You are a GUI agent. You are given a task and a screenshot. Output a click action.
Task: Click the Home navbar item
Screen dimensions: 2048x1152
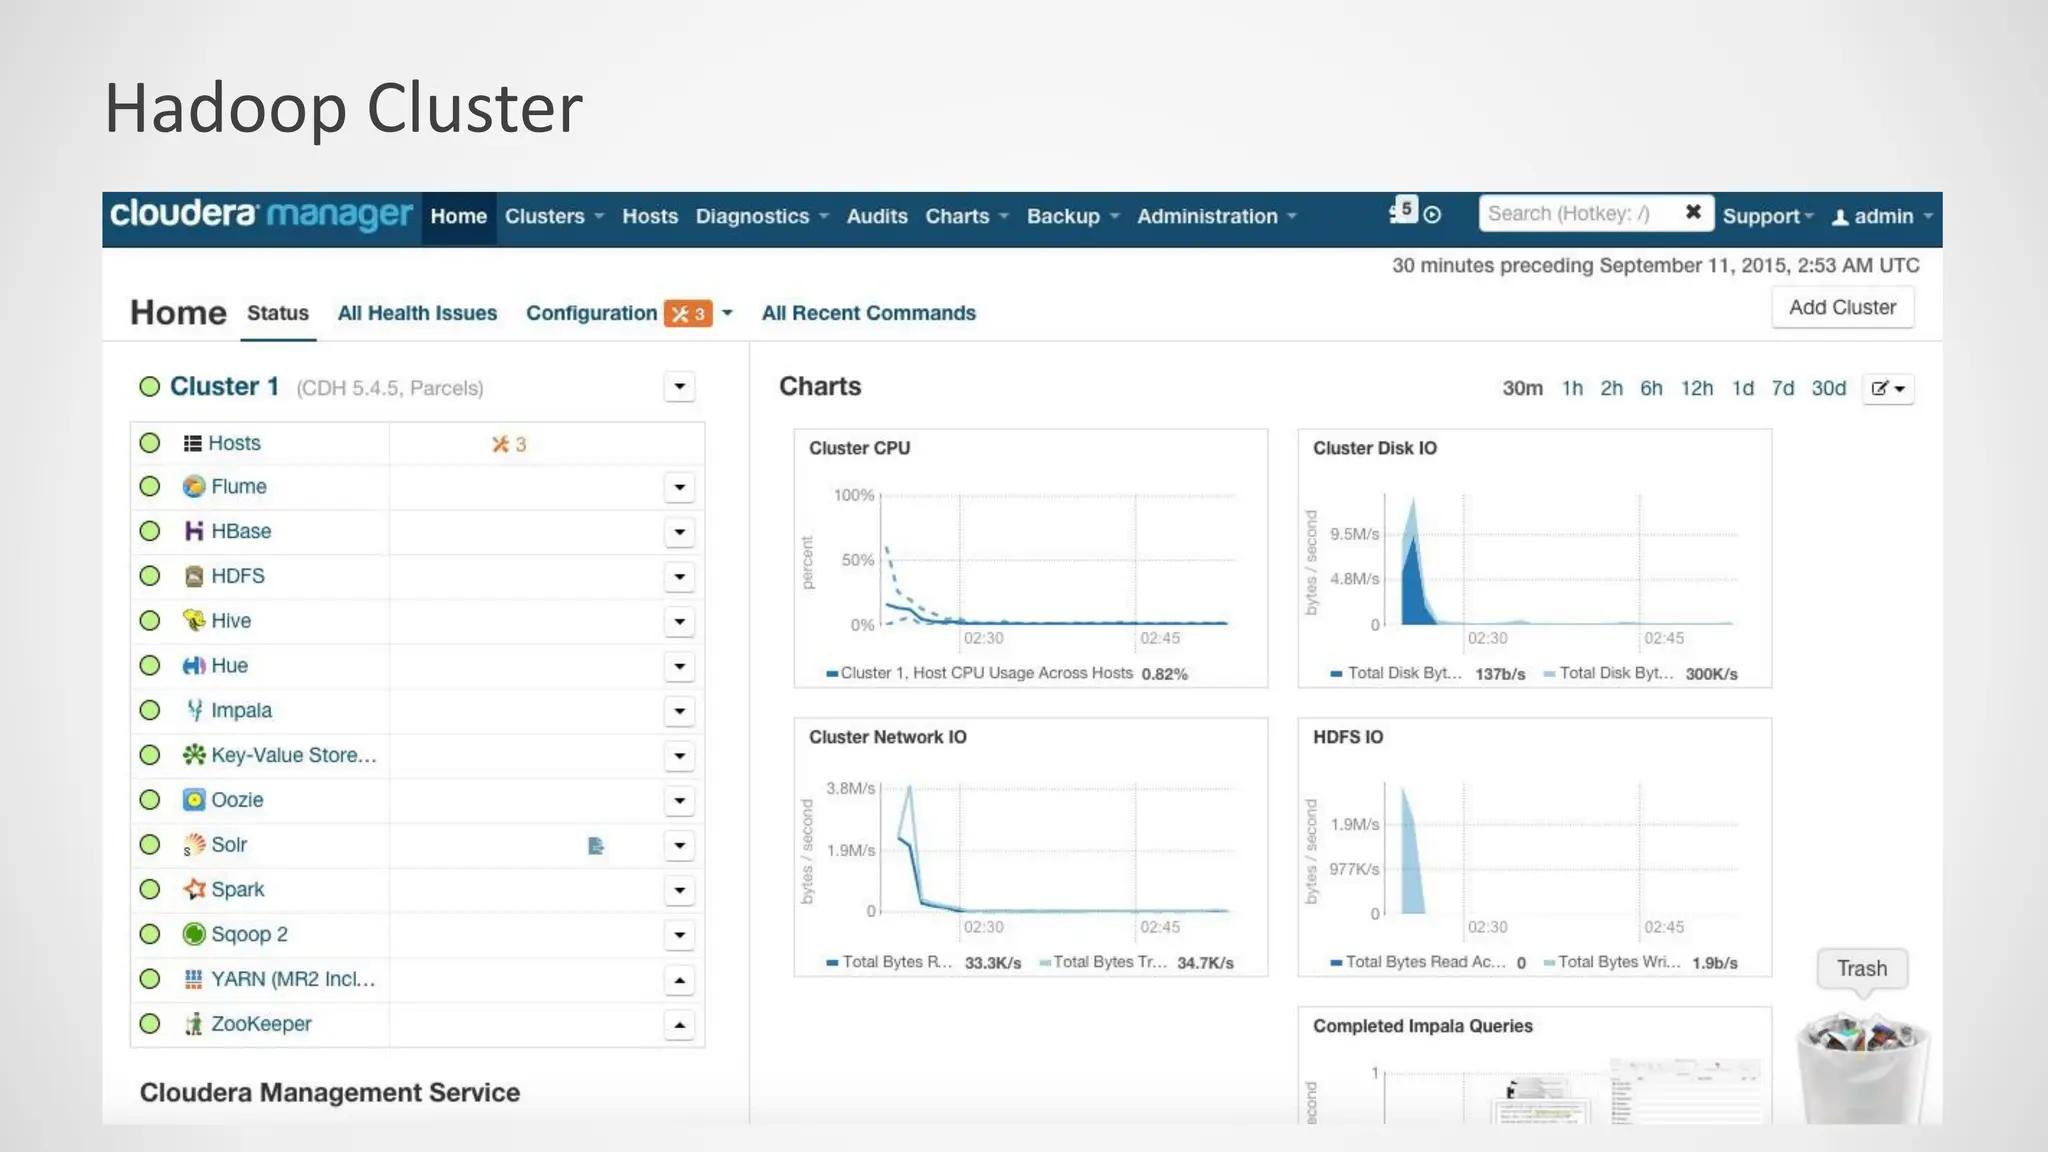[459, 217]
